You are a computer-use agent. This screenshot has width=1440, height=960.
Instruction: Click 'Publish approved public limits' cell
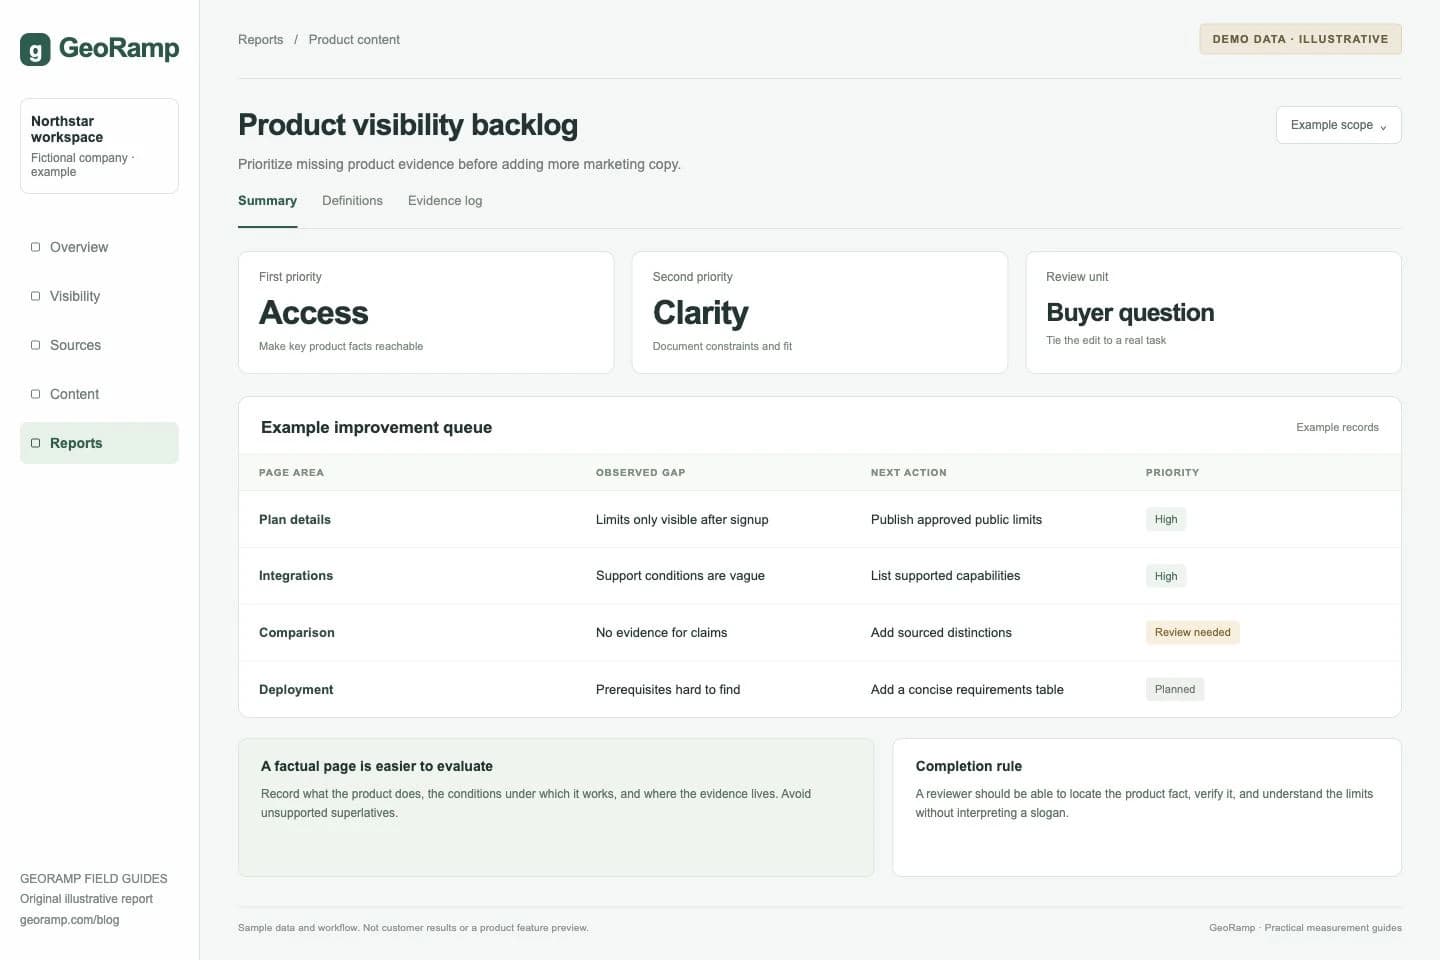pyautogui.click(x=956, y=520)
